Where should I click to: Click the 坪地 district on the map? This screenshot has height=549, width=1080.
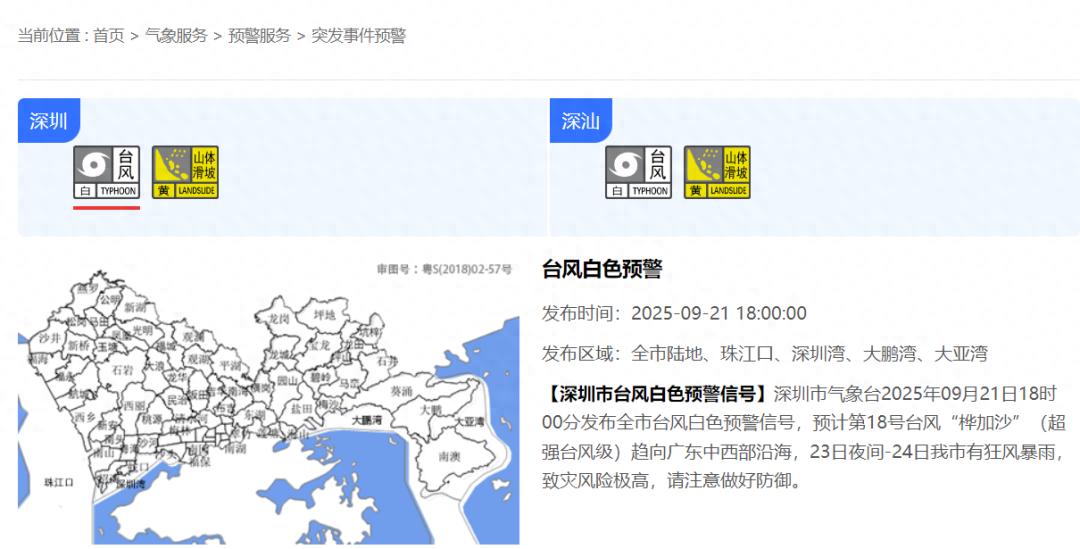(324, 315)
